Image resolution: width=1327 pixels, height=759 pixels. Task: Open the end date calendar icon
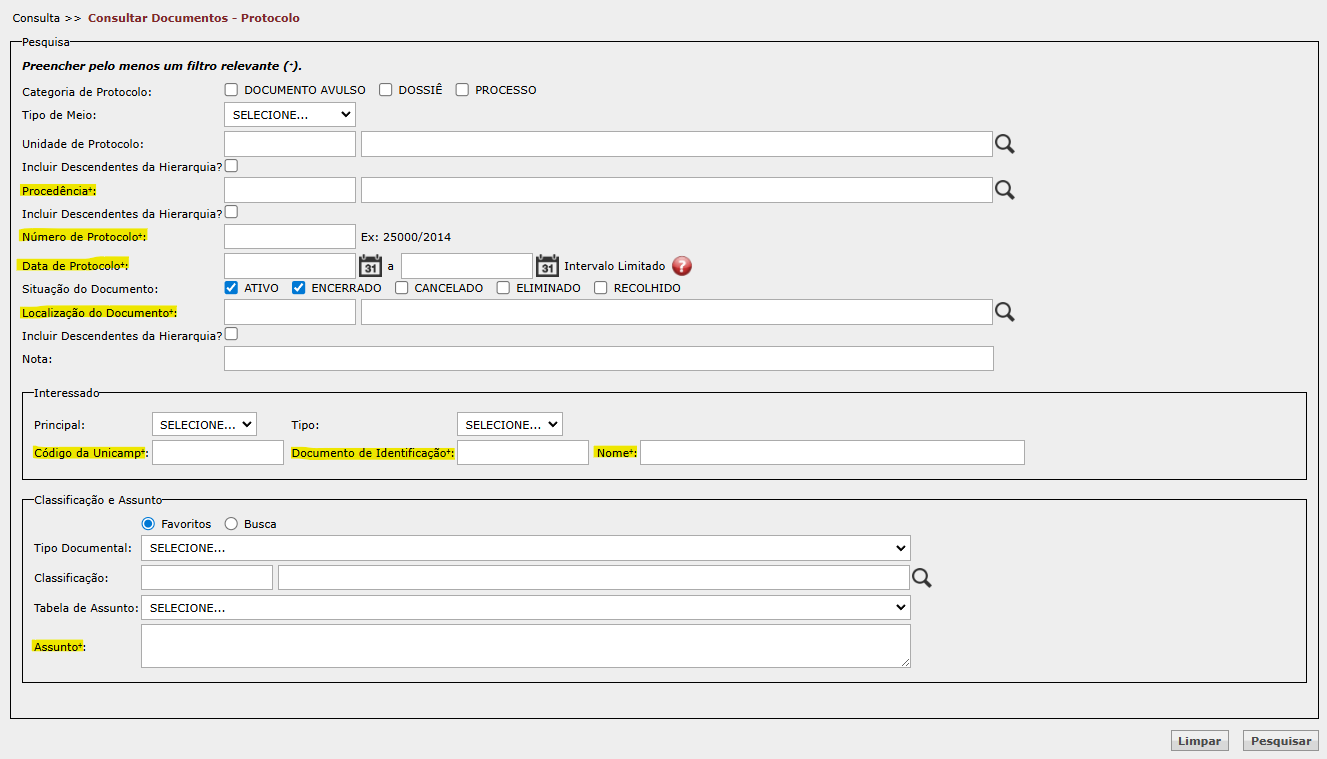(x=547, y=266)
